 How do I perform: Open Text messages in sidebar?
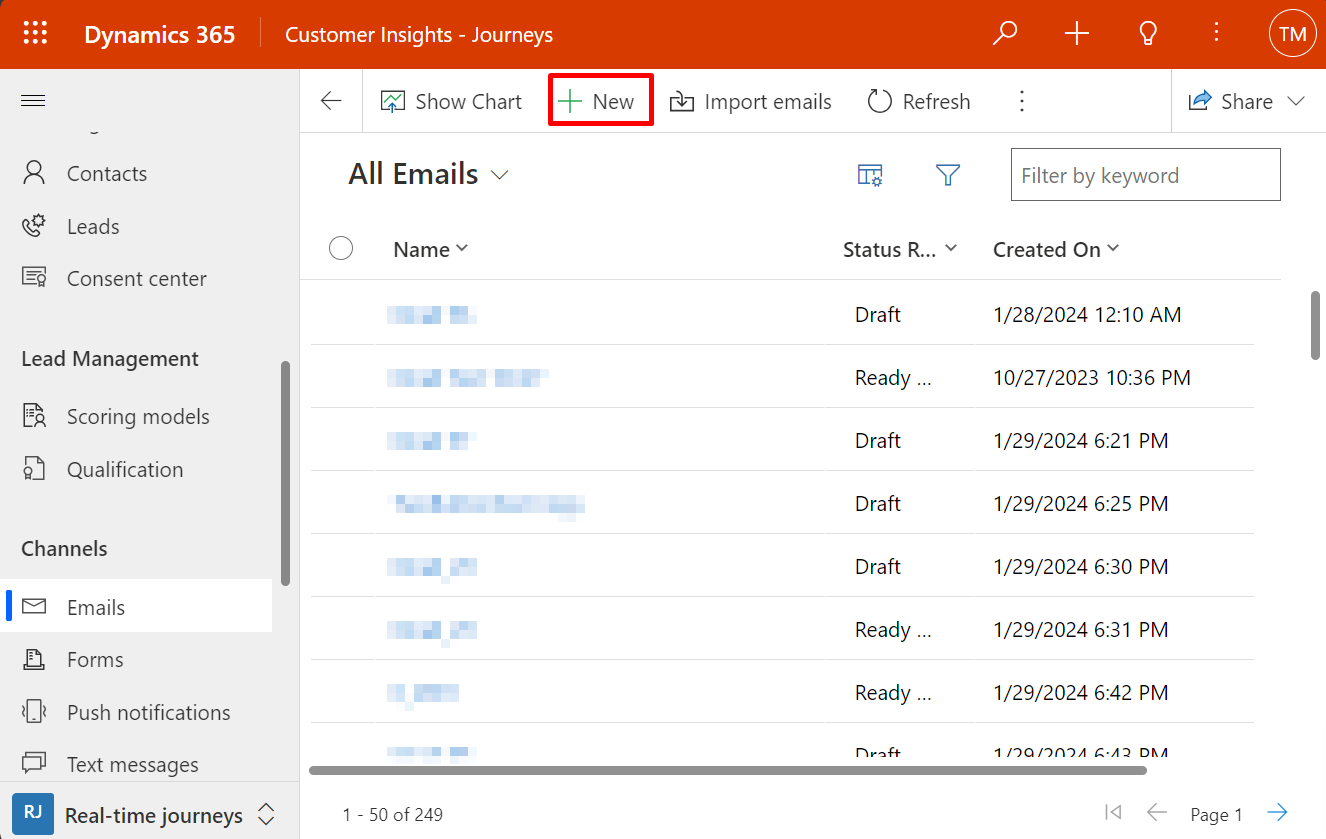tap(132, 765)
